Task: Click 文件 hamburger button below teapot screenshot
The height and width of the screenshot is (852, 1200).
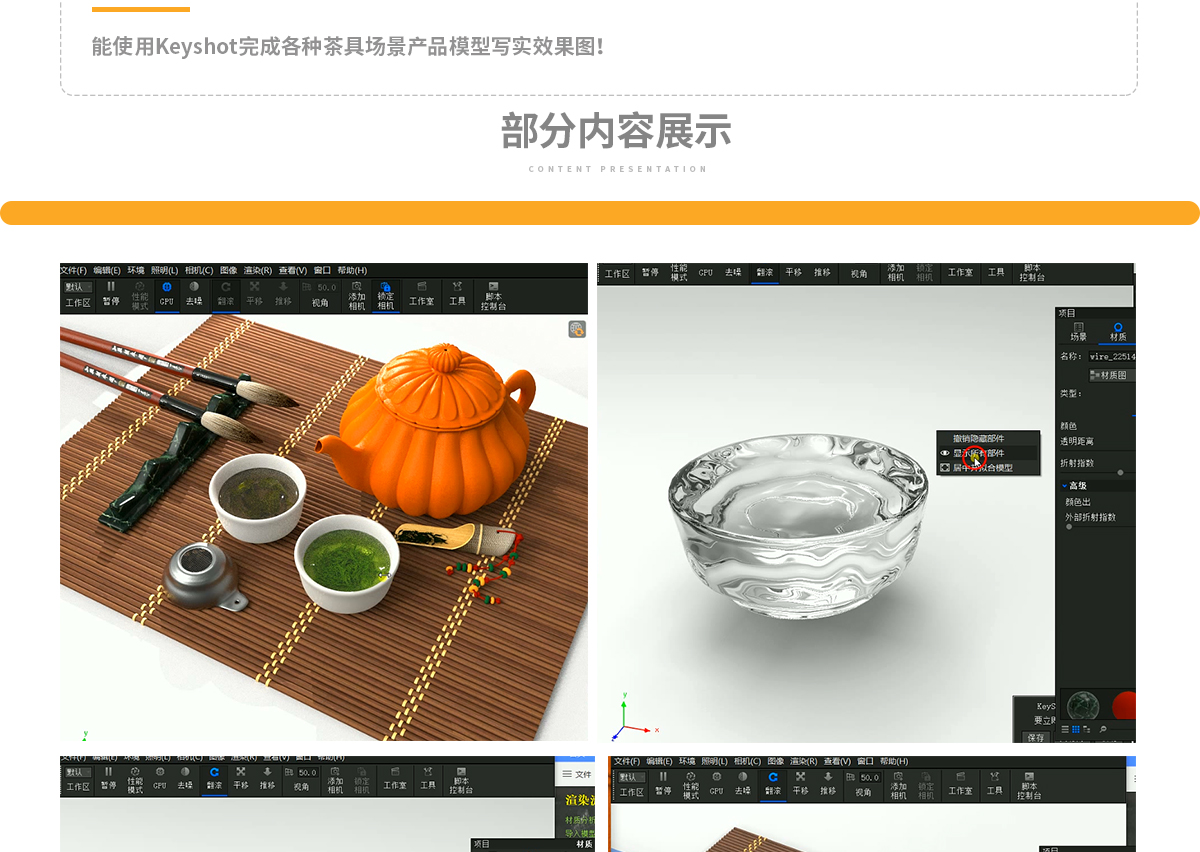Action: coord(576,774)
